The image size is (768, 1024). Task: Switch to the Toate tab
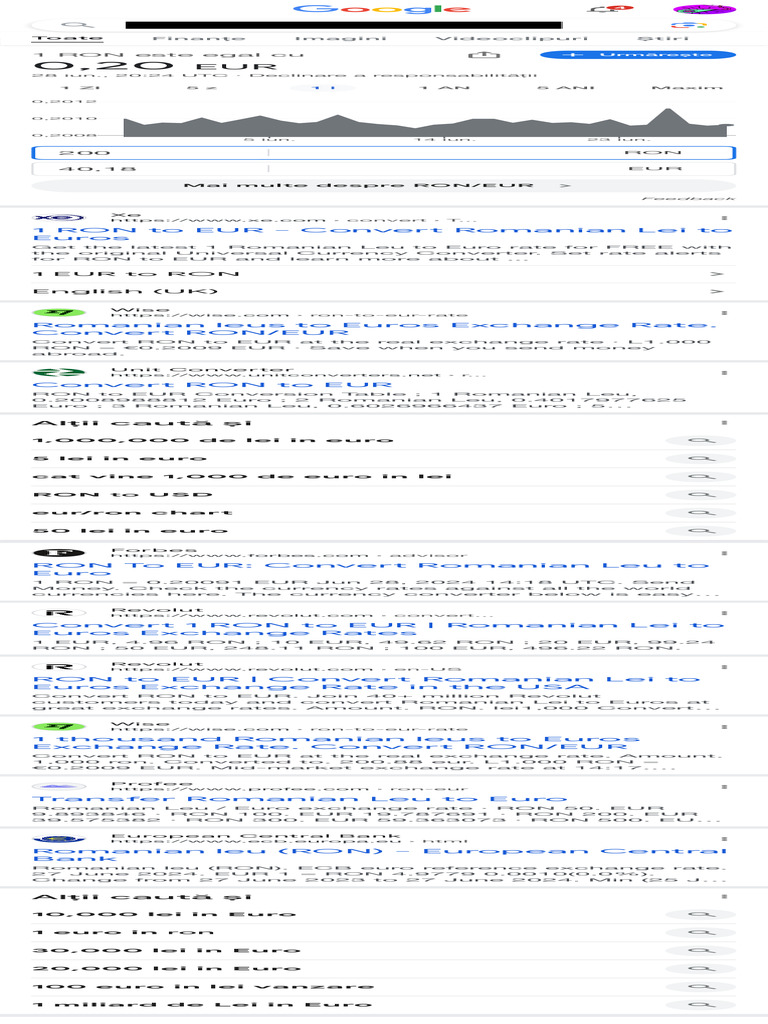(67, 39)
